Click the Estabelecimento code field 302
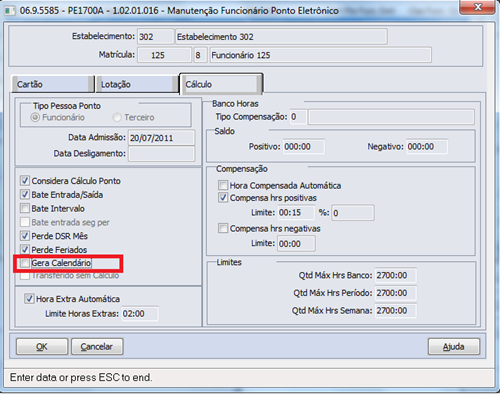The width and height of the screenshot is (500, 394). (x=155, y=36)
